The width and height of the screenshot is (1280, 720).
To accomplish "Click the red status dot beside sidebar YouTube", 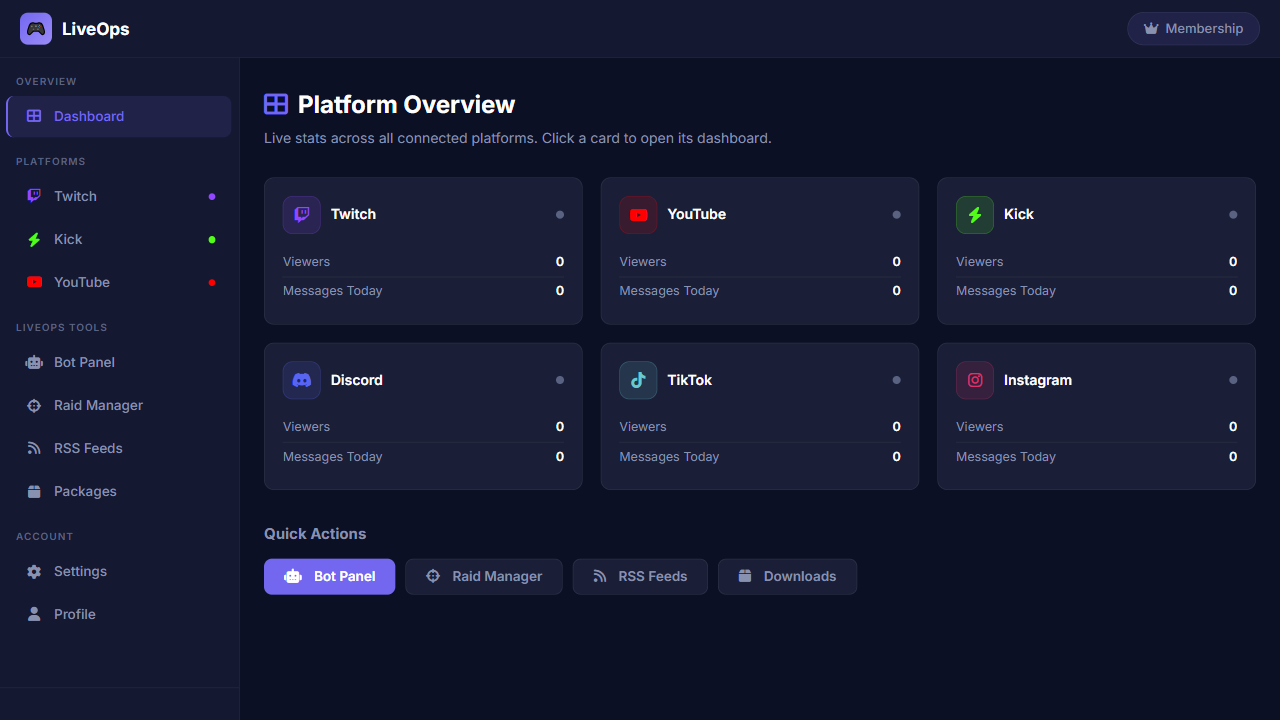I will click(212, 282).
